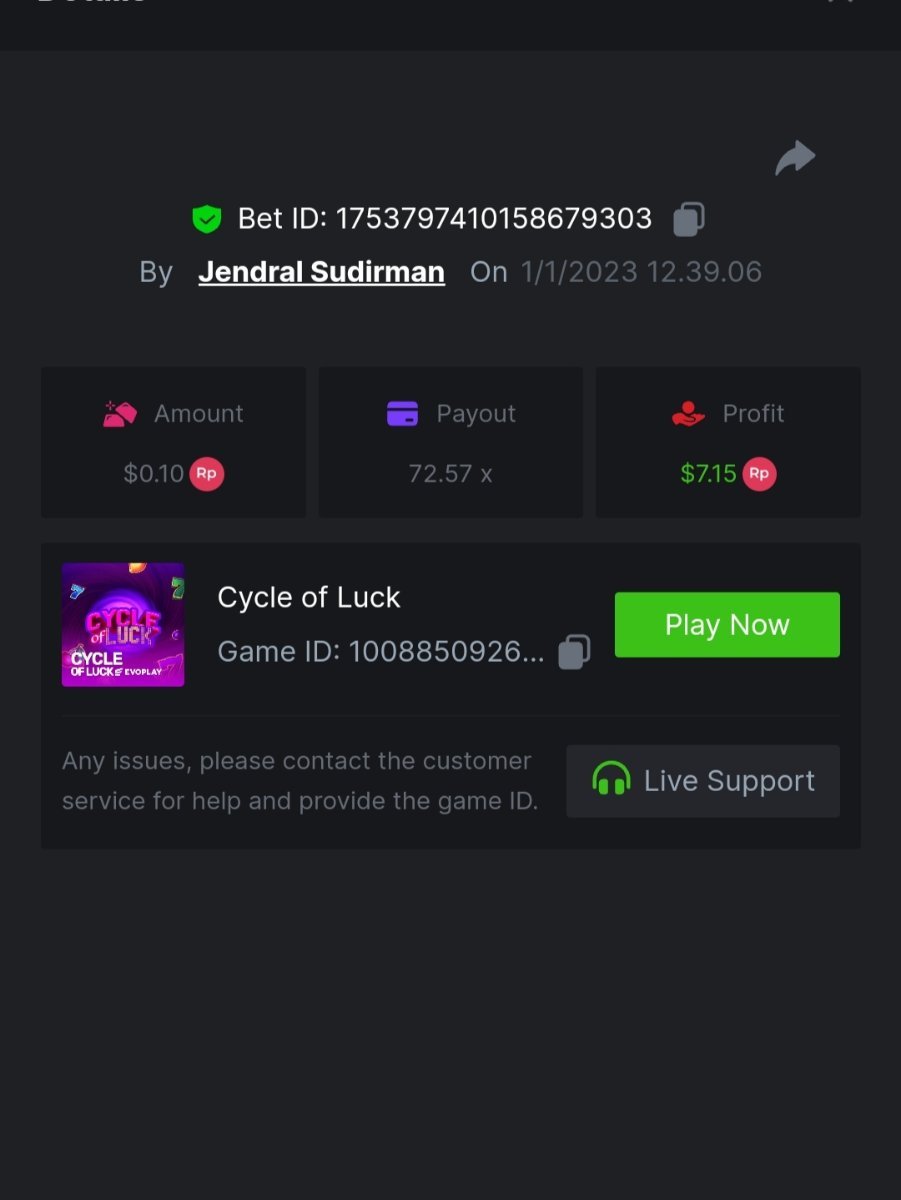901x1200 pixels.
Task: Click the purple Payout card icon
Action: (x=402, y=414)
